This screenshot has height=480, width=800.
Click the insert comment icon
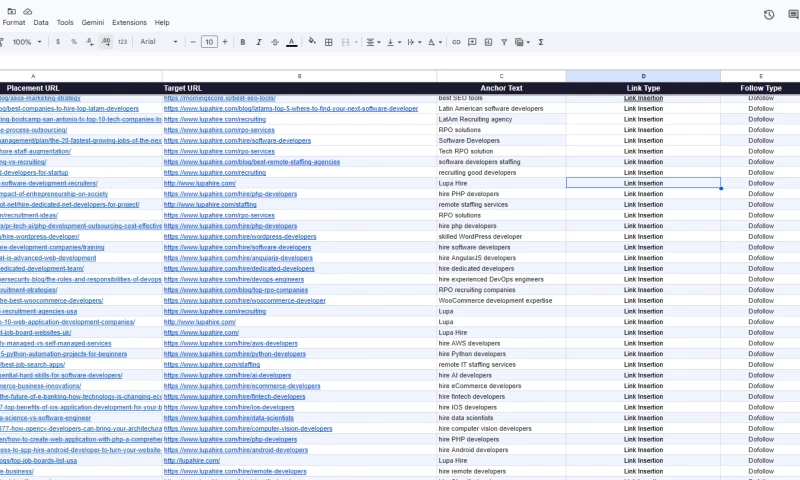tap(472, 42)
